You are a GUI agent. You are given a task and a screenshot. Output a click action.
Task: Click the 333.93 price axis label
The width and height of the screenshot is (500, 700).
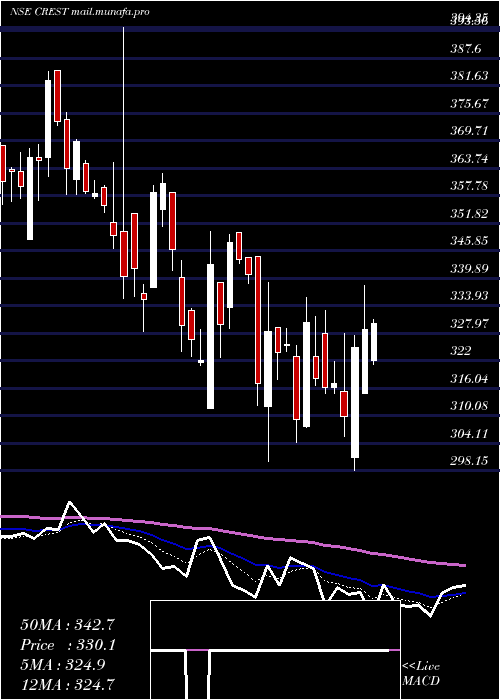(469, 296)
